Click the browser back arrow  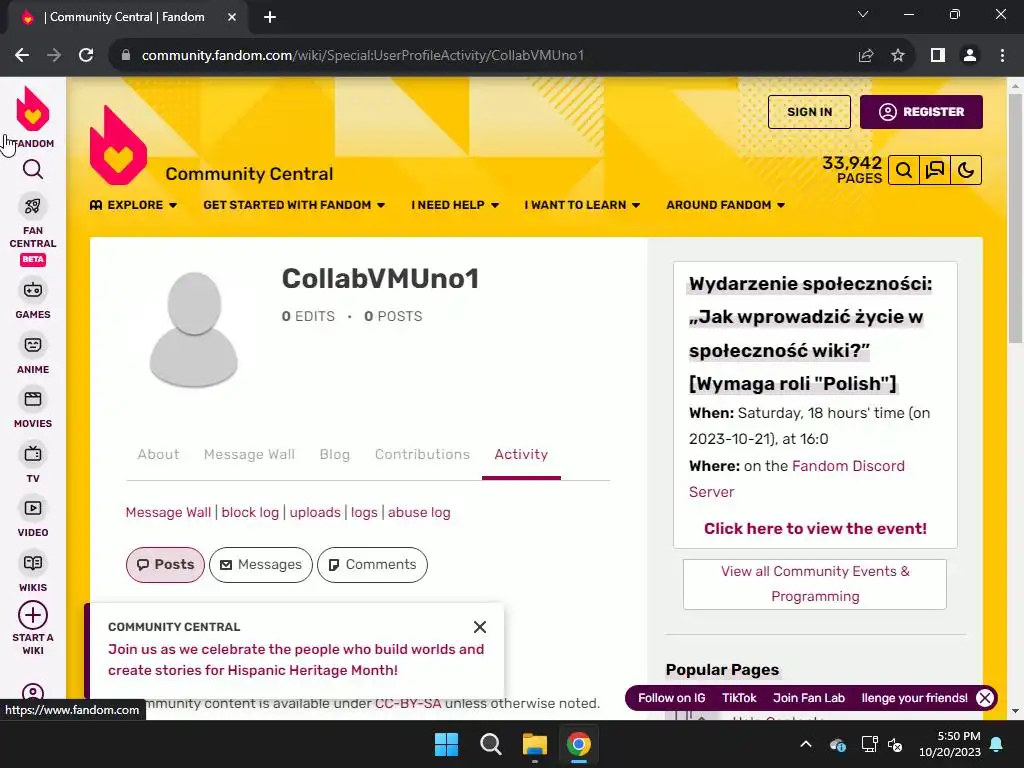pyautogui.click(x=22, y=56)
